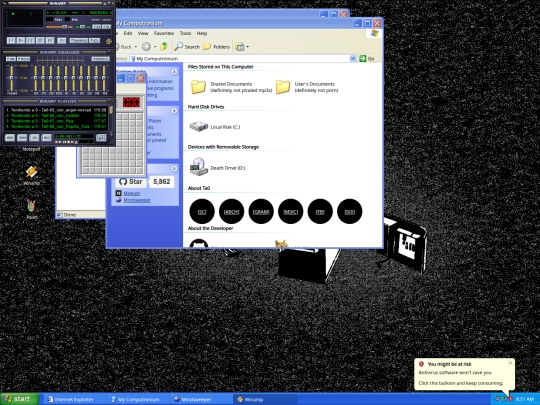The height and width of the screenshot is (405, 540).
Task: Open Shared Documents folder
Action: (x=231, y=87)
